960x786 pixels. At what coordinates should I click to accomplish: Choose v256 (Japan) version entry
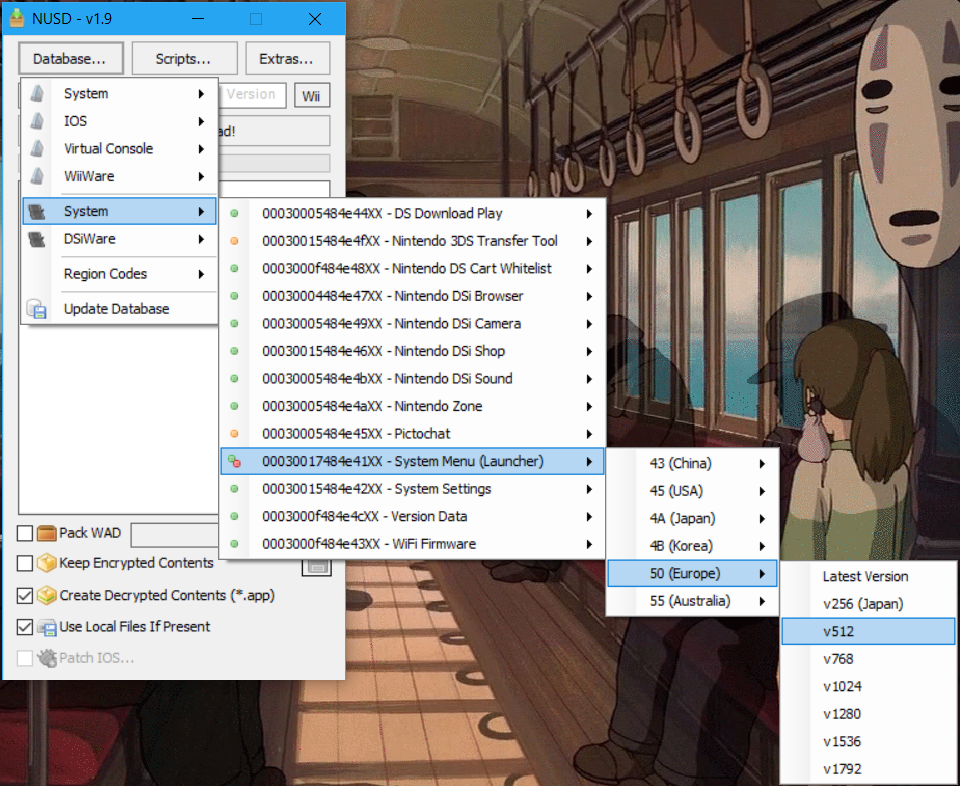868,604
